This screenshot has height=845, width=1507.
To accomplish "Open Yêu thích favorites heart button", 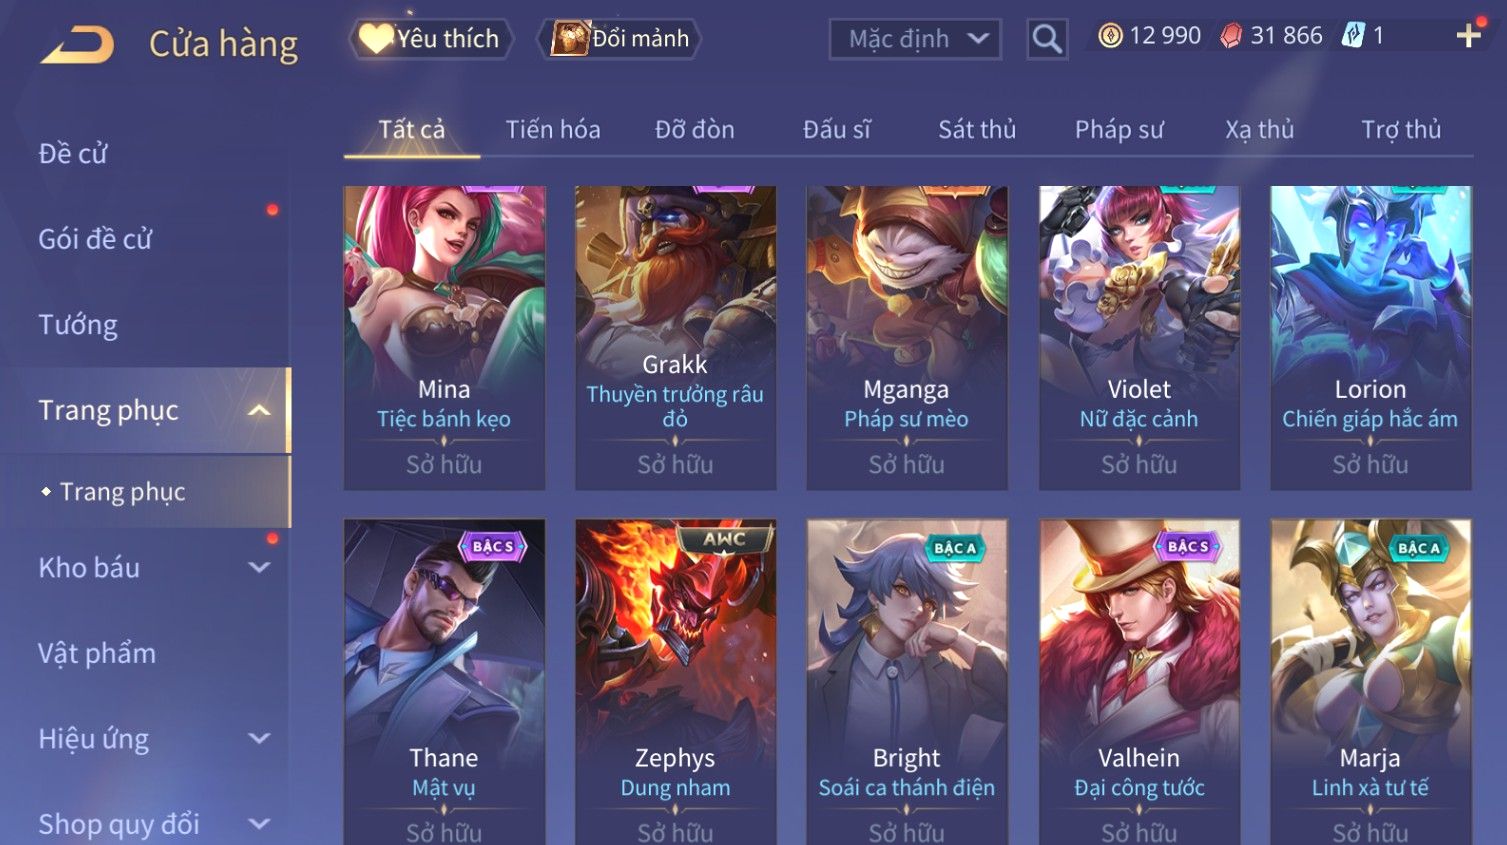I will (431, 39).
